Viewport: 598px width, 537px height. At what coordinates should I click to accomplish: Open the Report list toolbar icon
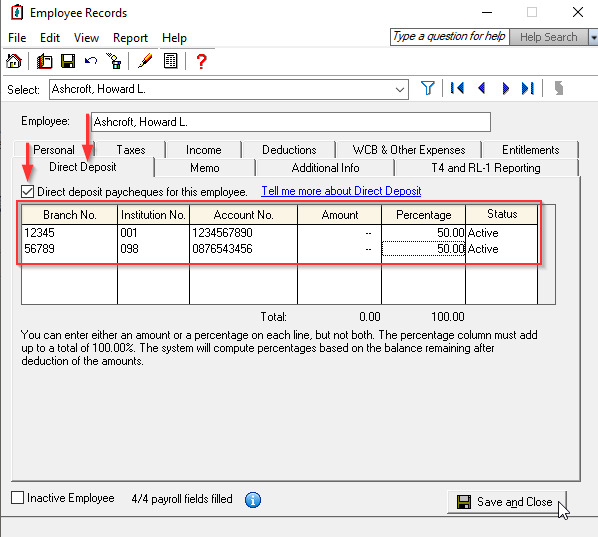click(170, 61)
